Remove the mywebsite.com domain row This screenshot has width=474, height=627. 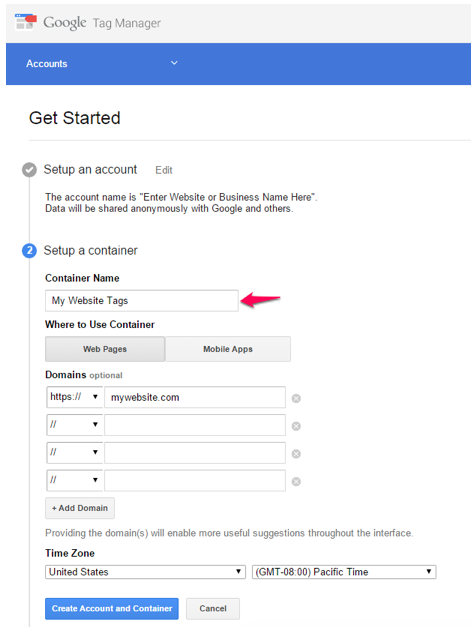pos(296,398)
